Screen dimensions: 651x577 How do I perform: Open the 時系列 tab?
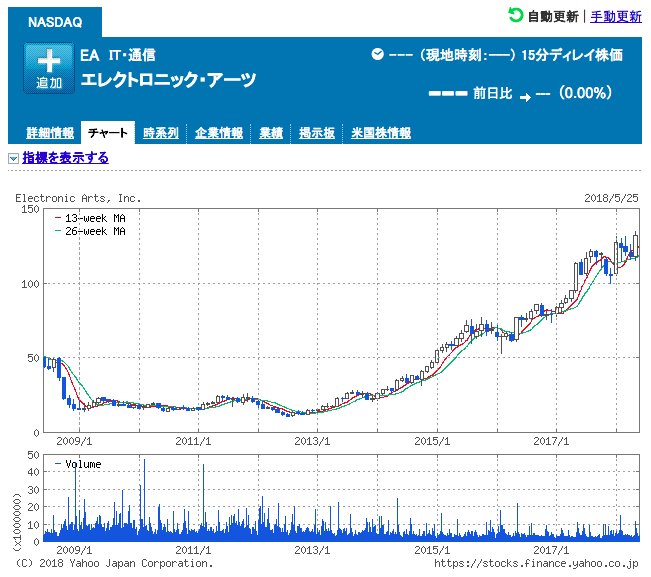pyautogui.click(x=161, y=133)
